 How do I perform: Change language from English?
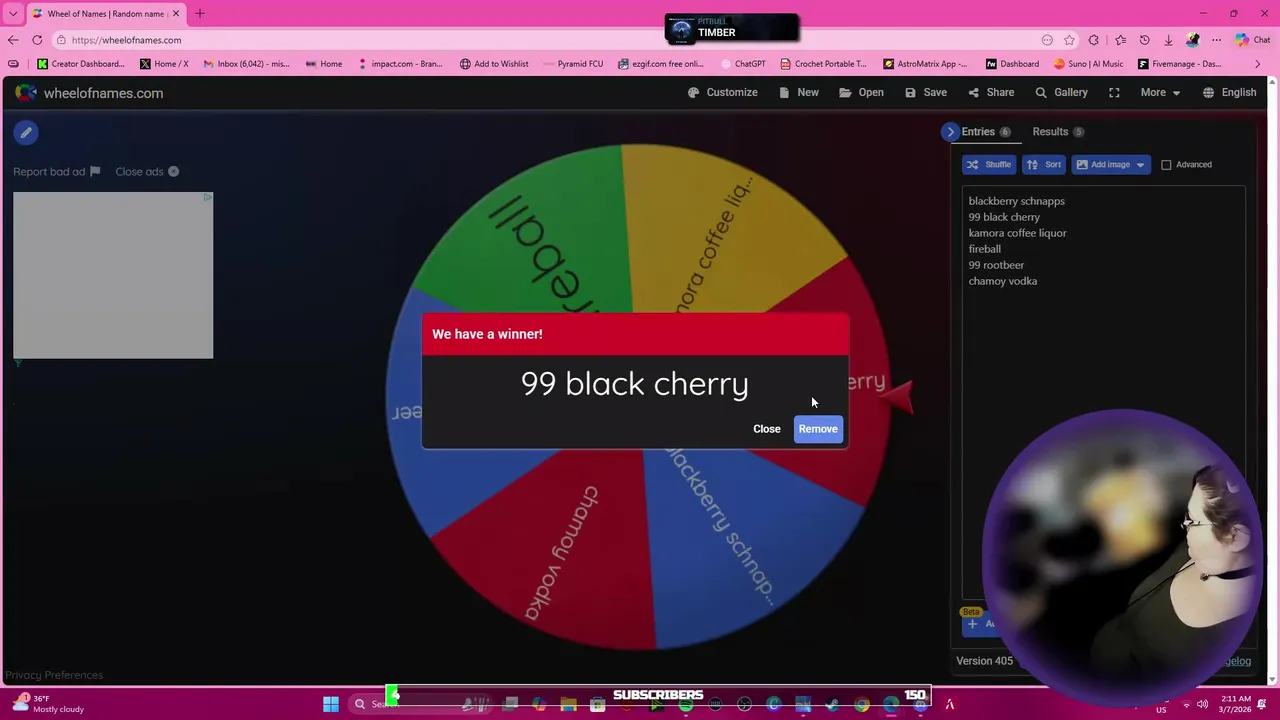click(1229, 92)
